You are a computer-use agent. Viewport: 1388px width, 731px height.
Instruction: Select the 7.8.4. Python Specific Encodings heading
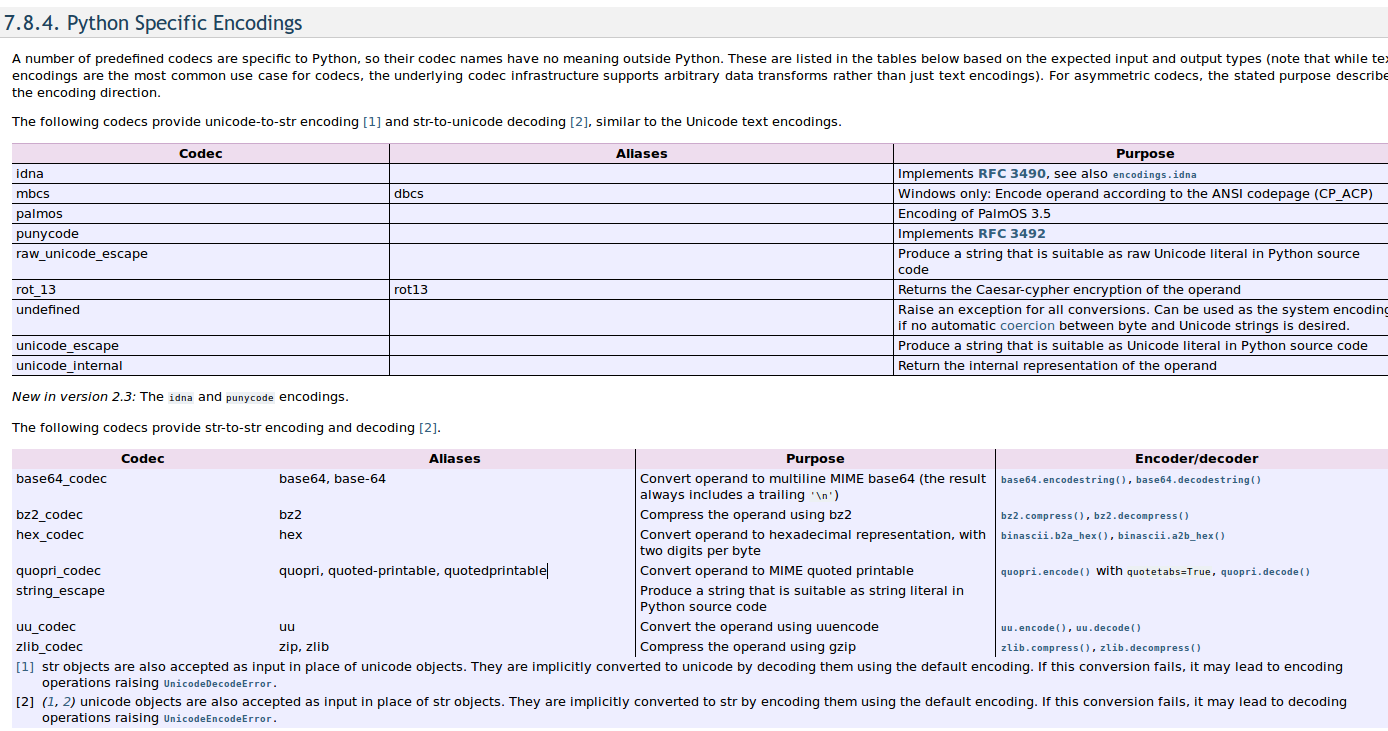point(153,23)
